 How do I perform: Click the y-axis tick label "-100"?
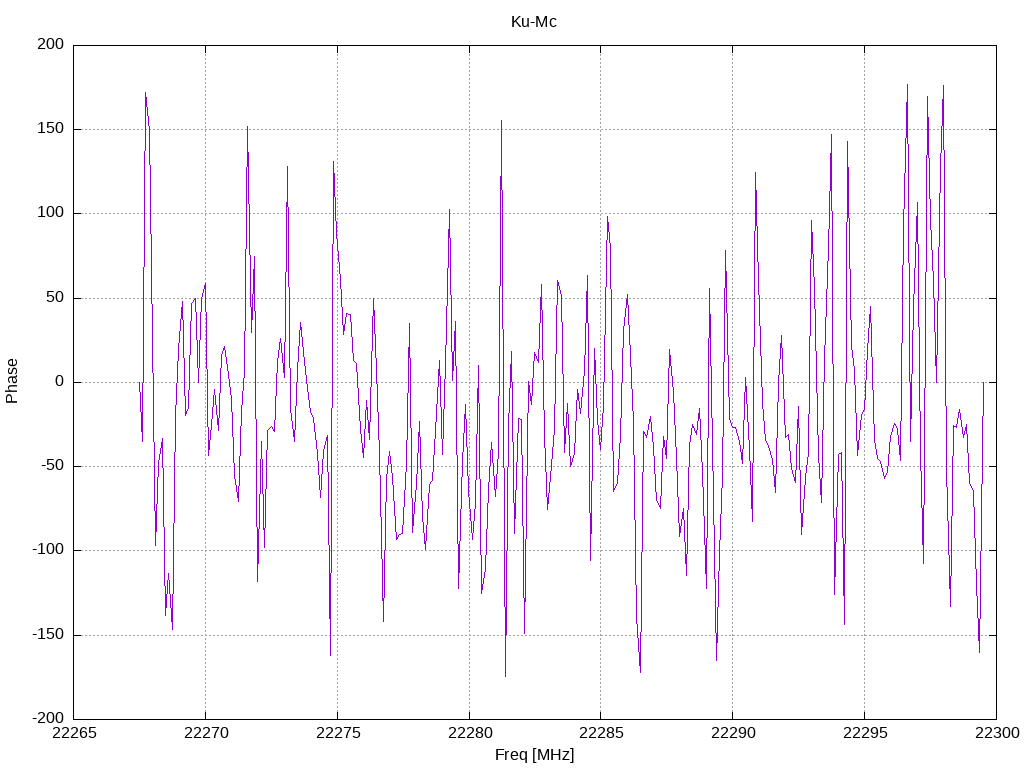(48, 550)
